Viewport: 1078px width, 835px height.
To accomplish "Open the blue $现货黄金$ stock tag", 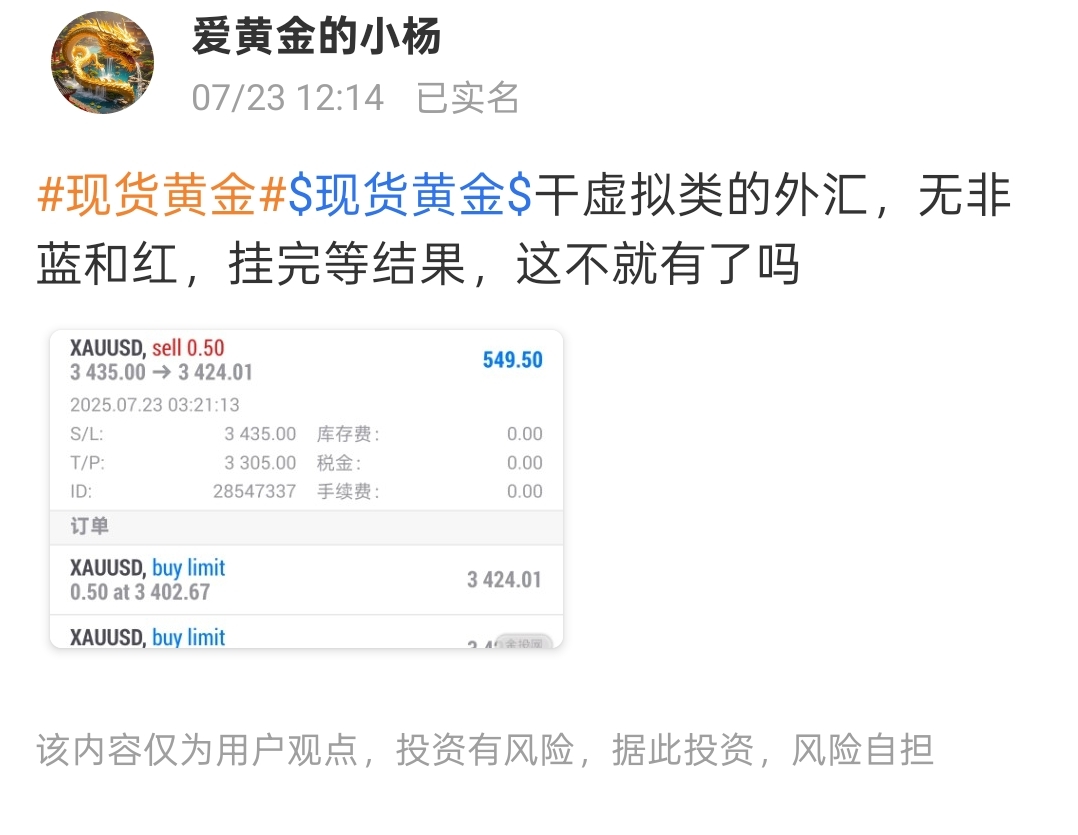I will point(410,195).
